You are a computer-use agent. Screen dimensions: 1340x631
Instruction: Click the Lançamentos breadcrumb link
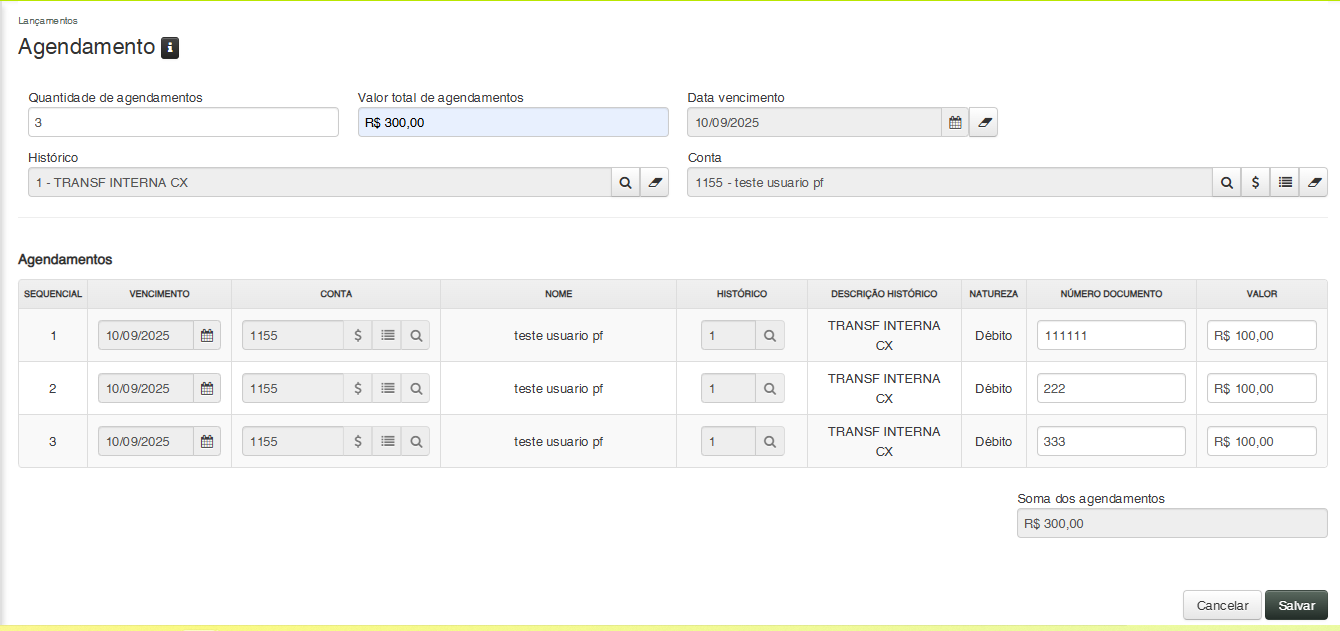pos(48,20)
